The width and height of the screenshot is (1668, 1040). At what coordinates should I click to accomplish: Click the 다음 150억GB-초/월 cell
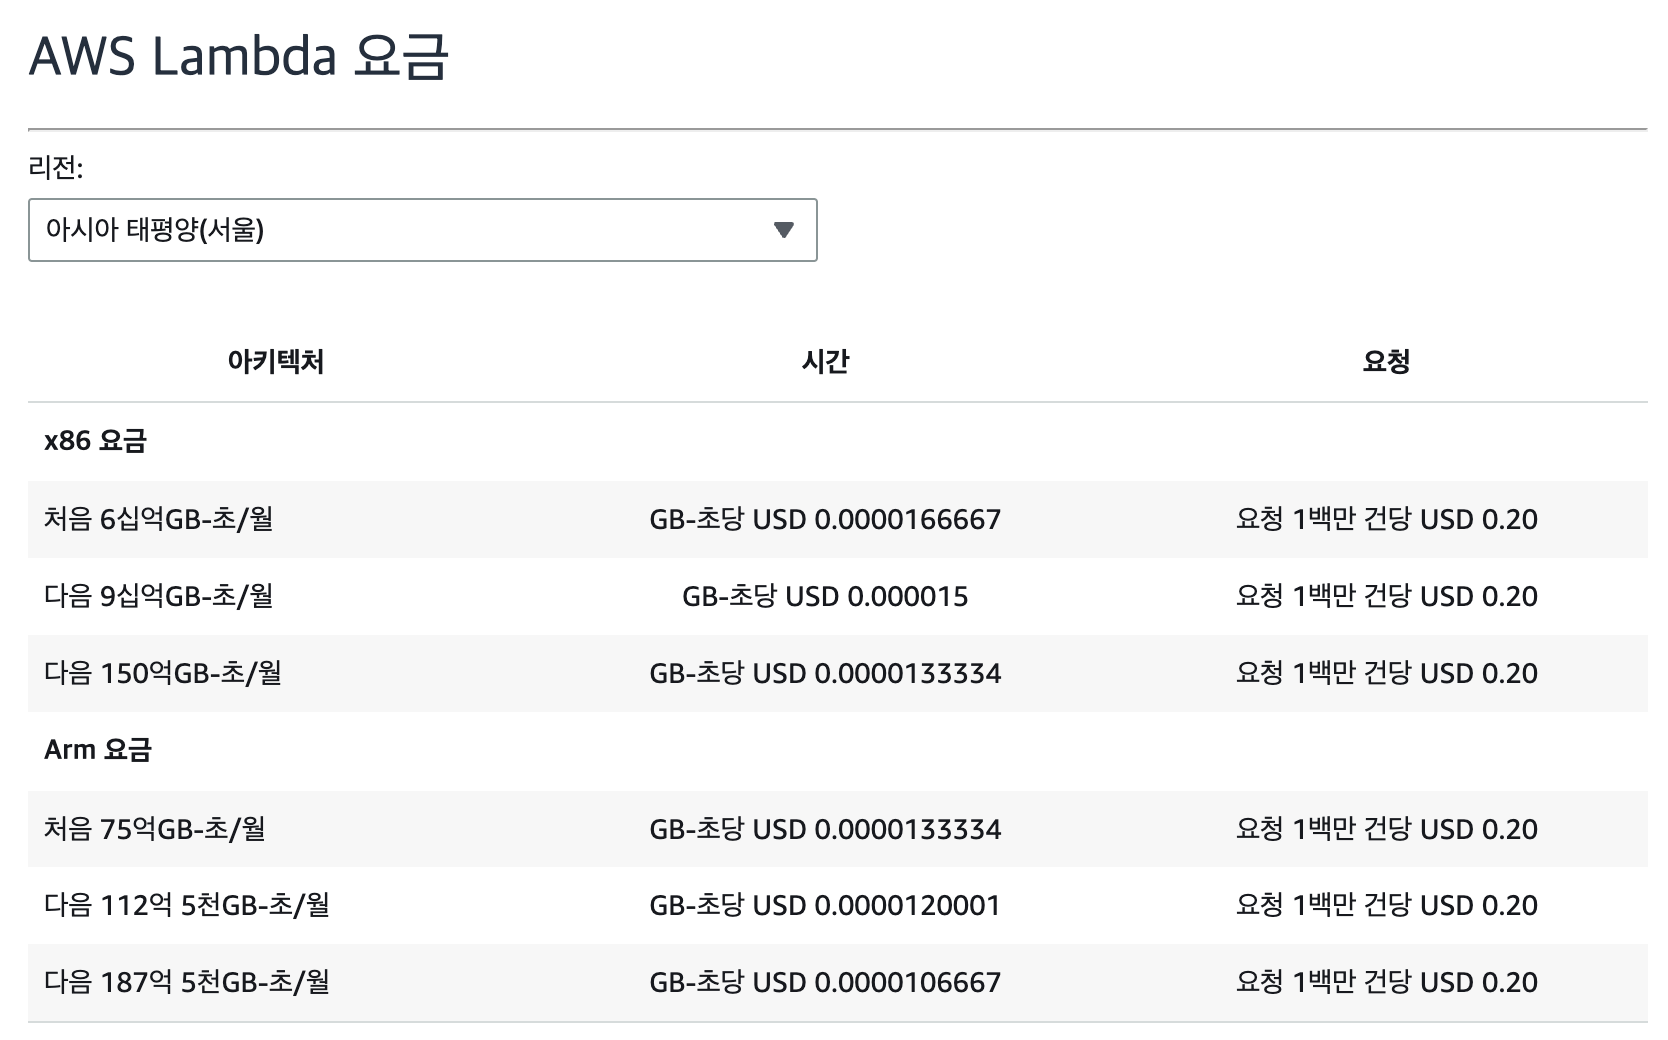[163, 673]
